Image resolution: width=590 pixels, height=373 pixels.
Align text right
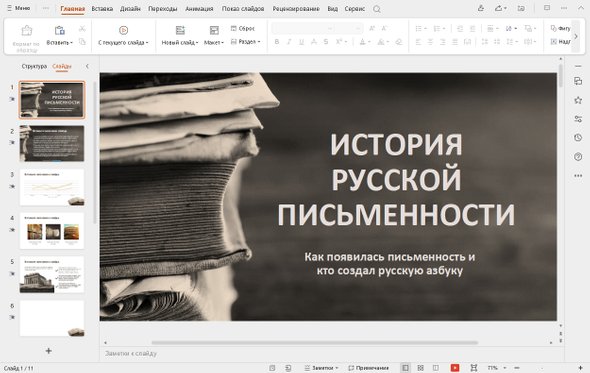click(443, 42)
